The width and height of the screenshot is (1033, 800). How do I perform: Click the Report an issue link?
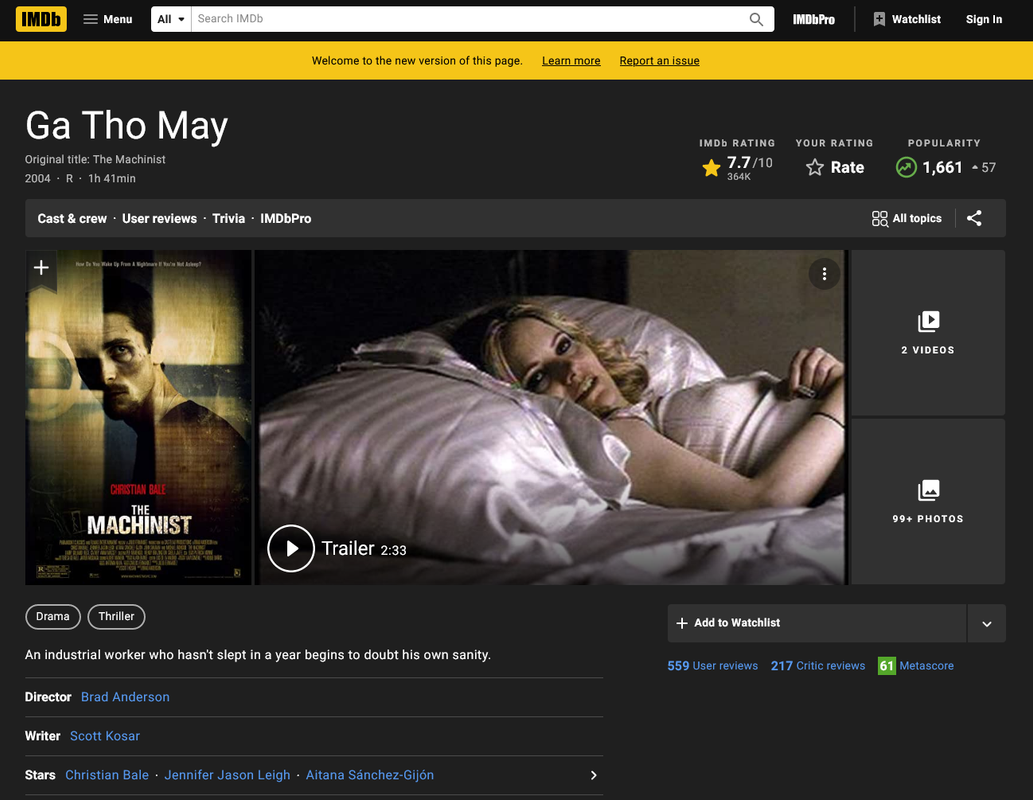pos(659,61)
